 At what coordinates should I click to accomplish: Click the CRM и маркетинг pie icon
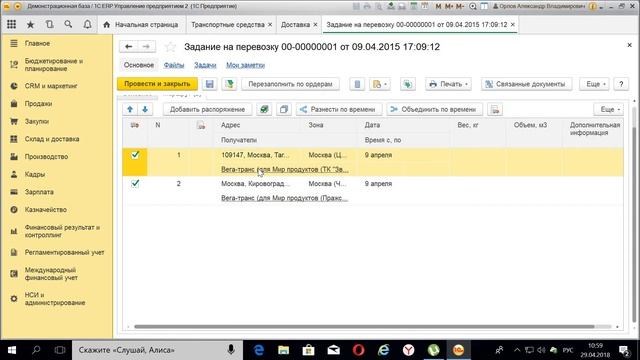point(14,86)
